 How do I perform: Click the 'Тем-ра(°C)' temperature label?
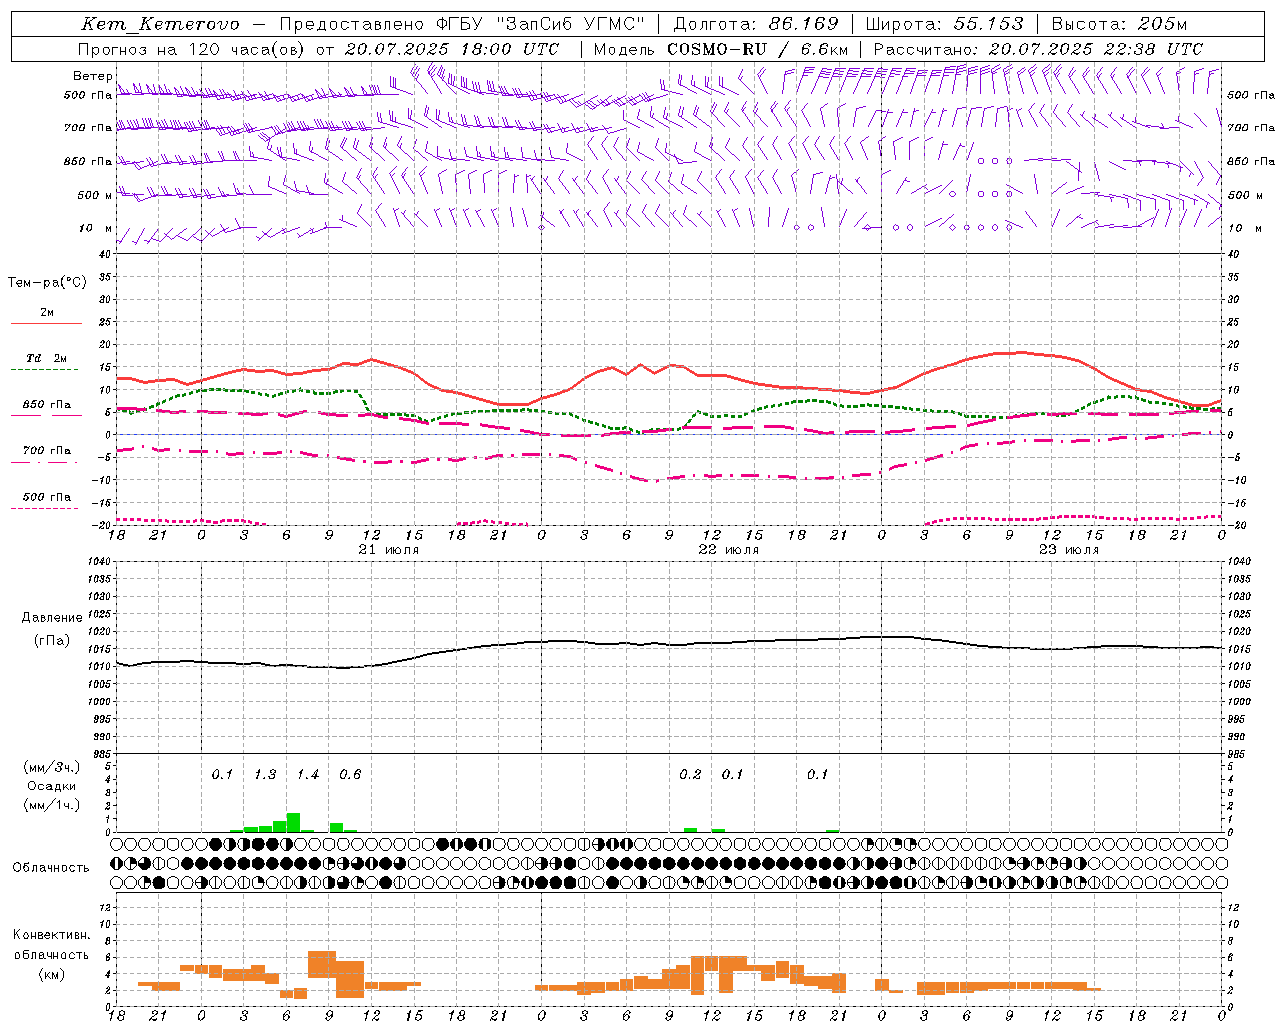click(47, 283)
